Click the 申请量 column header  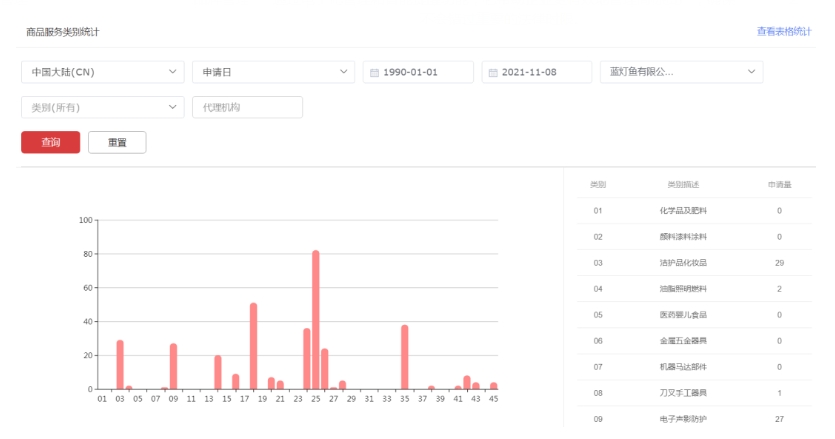pyautogui.click(x=779, y=185)
